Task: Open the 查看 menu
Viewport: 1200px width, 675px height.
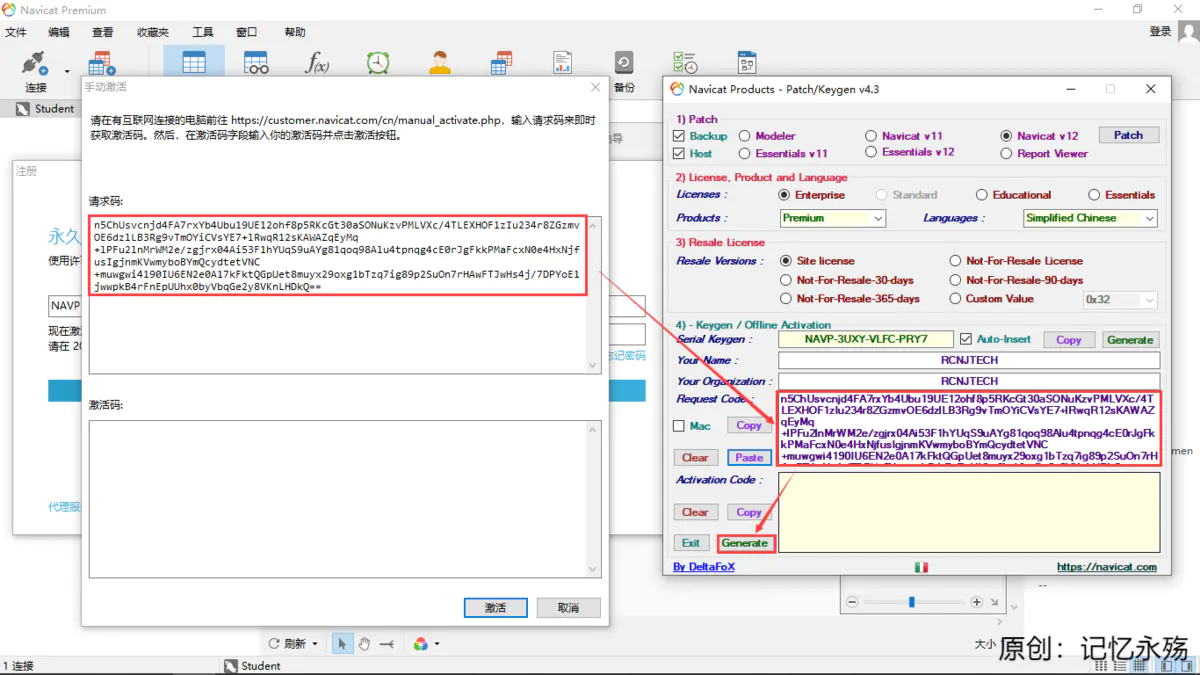Action: pyautogui.click(x=102, y=32)
